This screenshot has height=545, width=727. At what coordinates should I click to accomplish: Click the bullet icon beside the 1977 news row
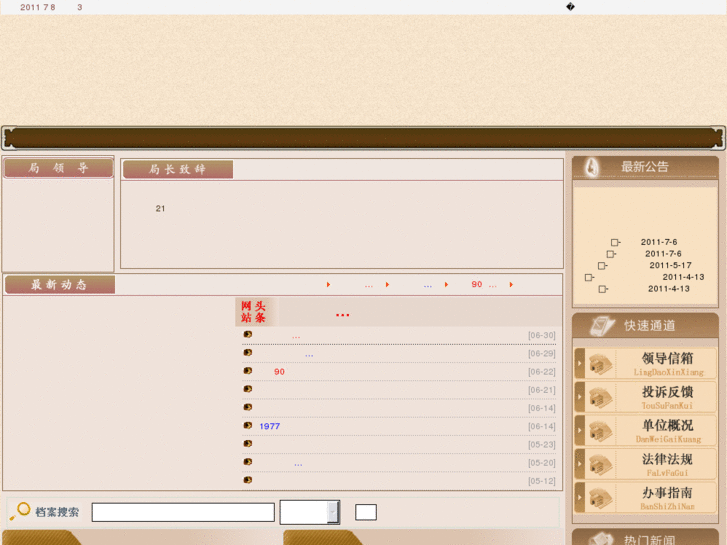click(x=248, y=425)
